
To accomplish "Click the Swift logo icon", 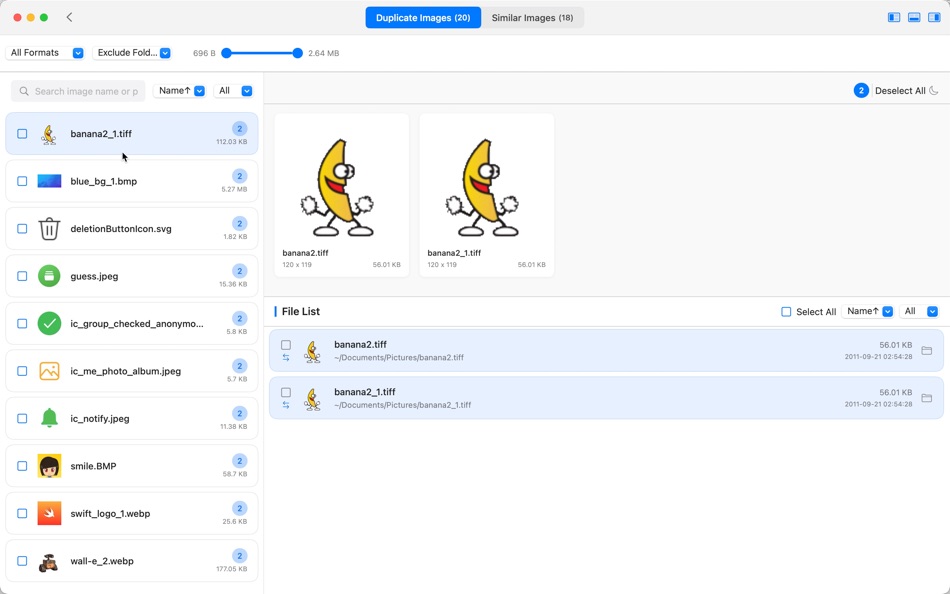I will [x=49, y=513].
